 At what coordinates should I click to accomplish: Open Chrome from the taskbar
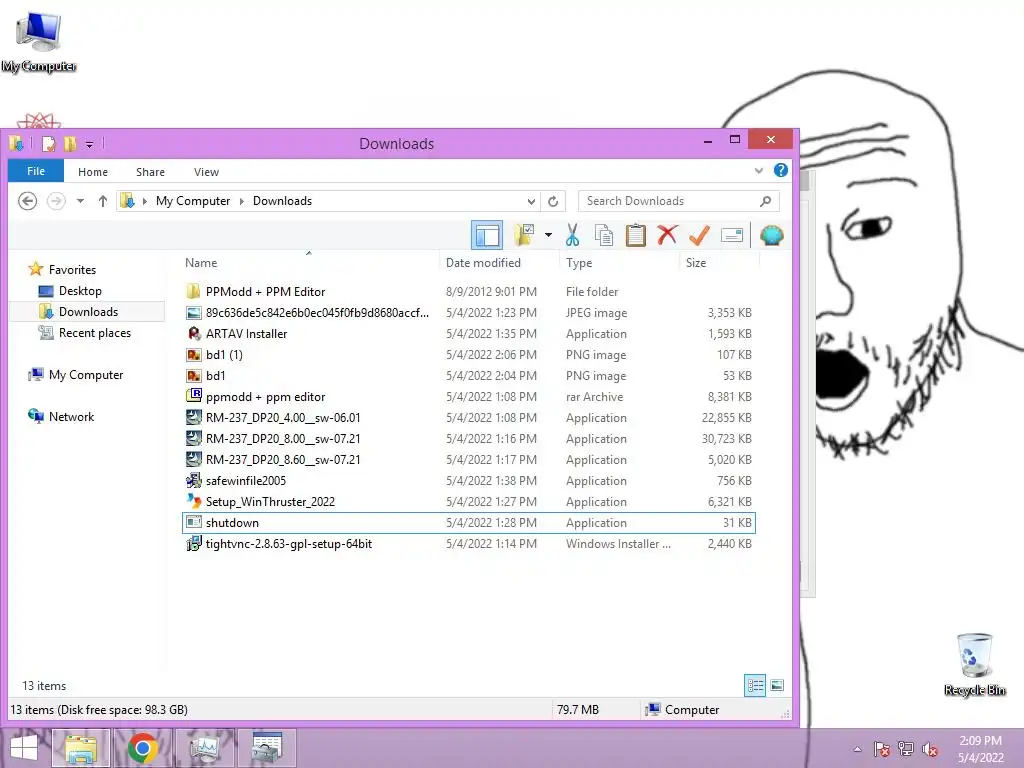(142, 748)
